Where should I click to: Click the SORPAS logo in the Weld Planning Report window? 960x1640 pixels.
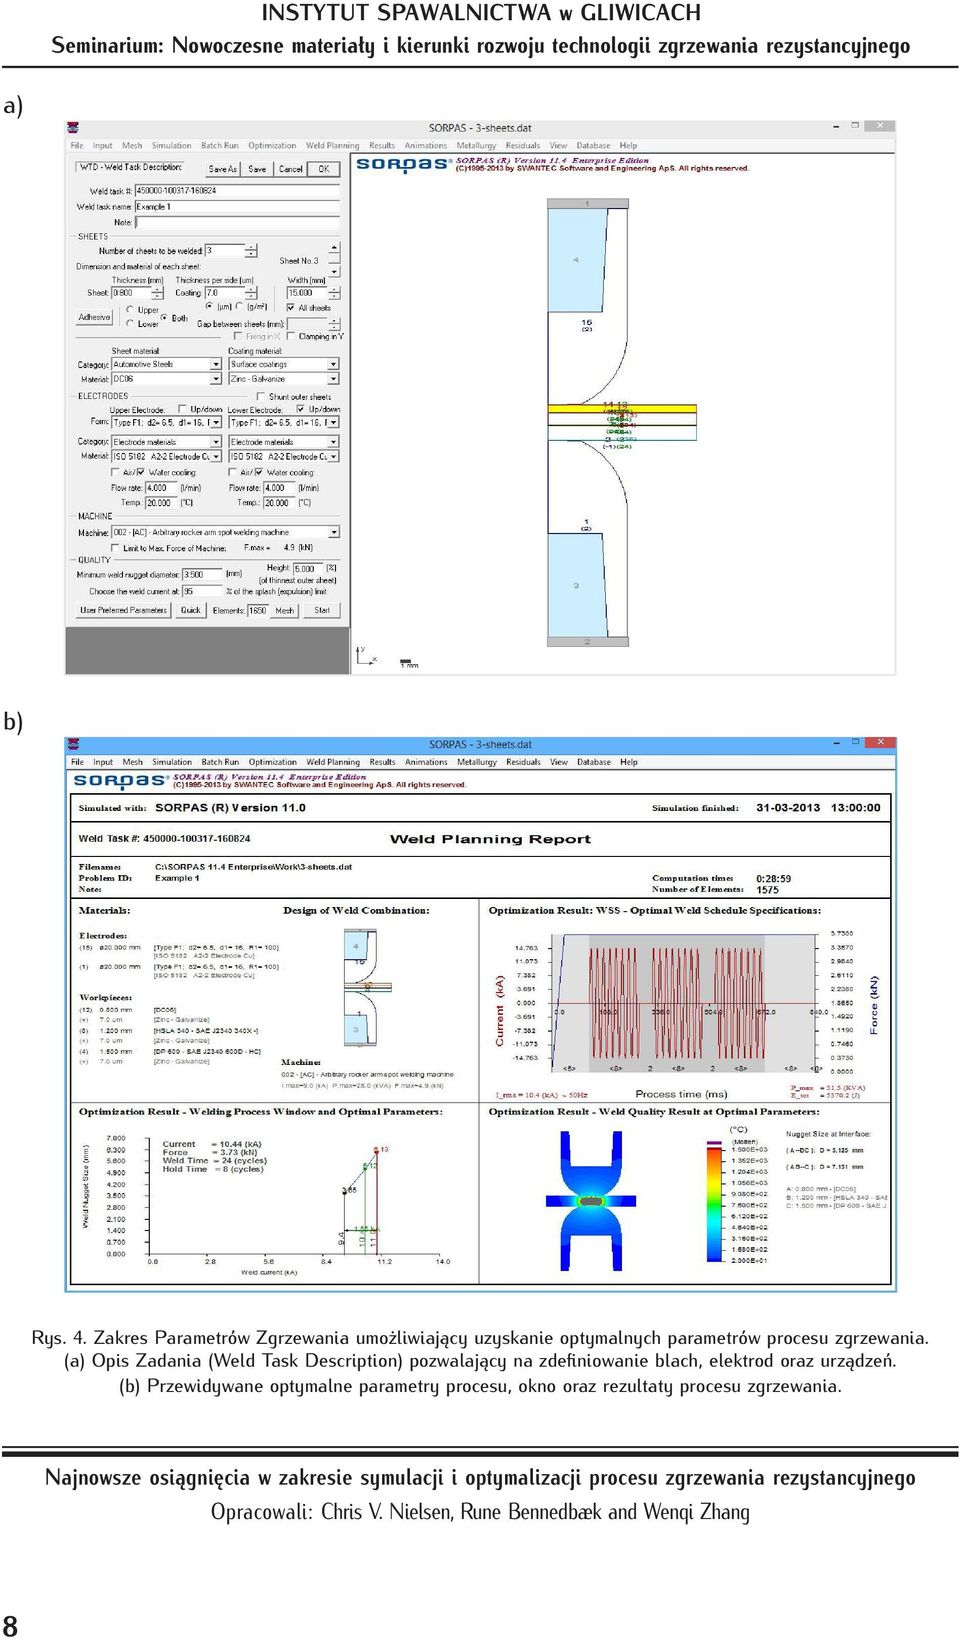120,781
